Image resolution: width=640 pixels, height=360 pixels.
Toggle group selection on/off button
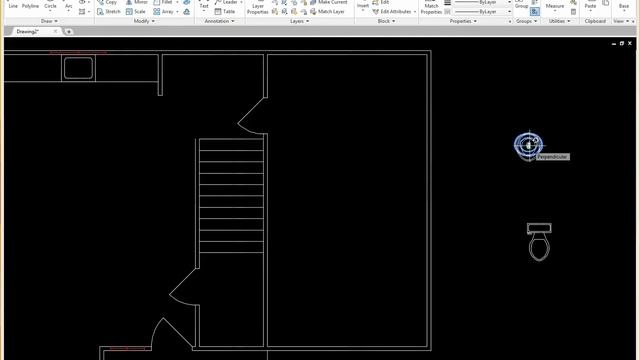pos(535,12)
